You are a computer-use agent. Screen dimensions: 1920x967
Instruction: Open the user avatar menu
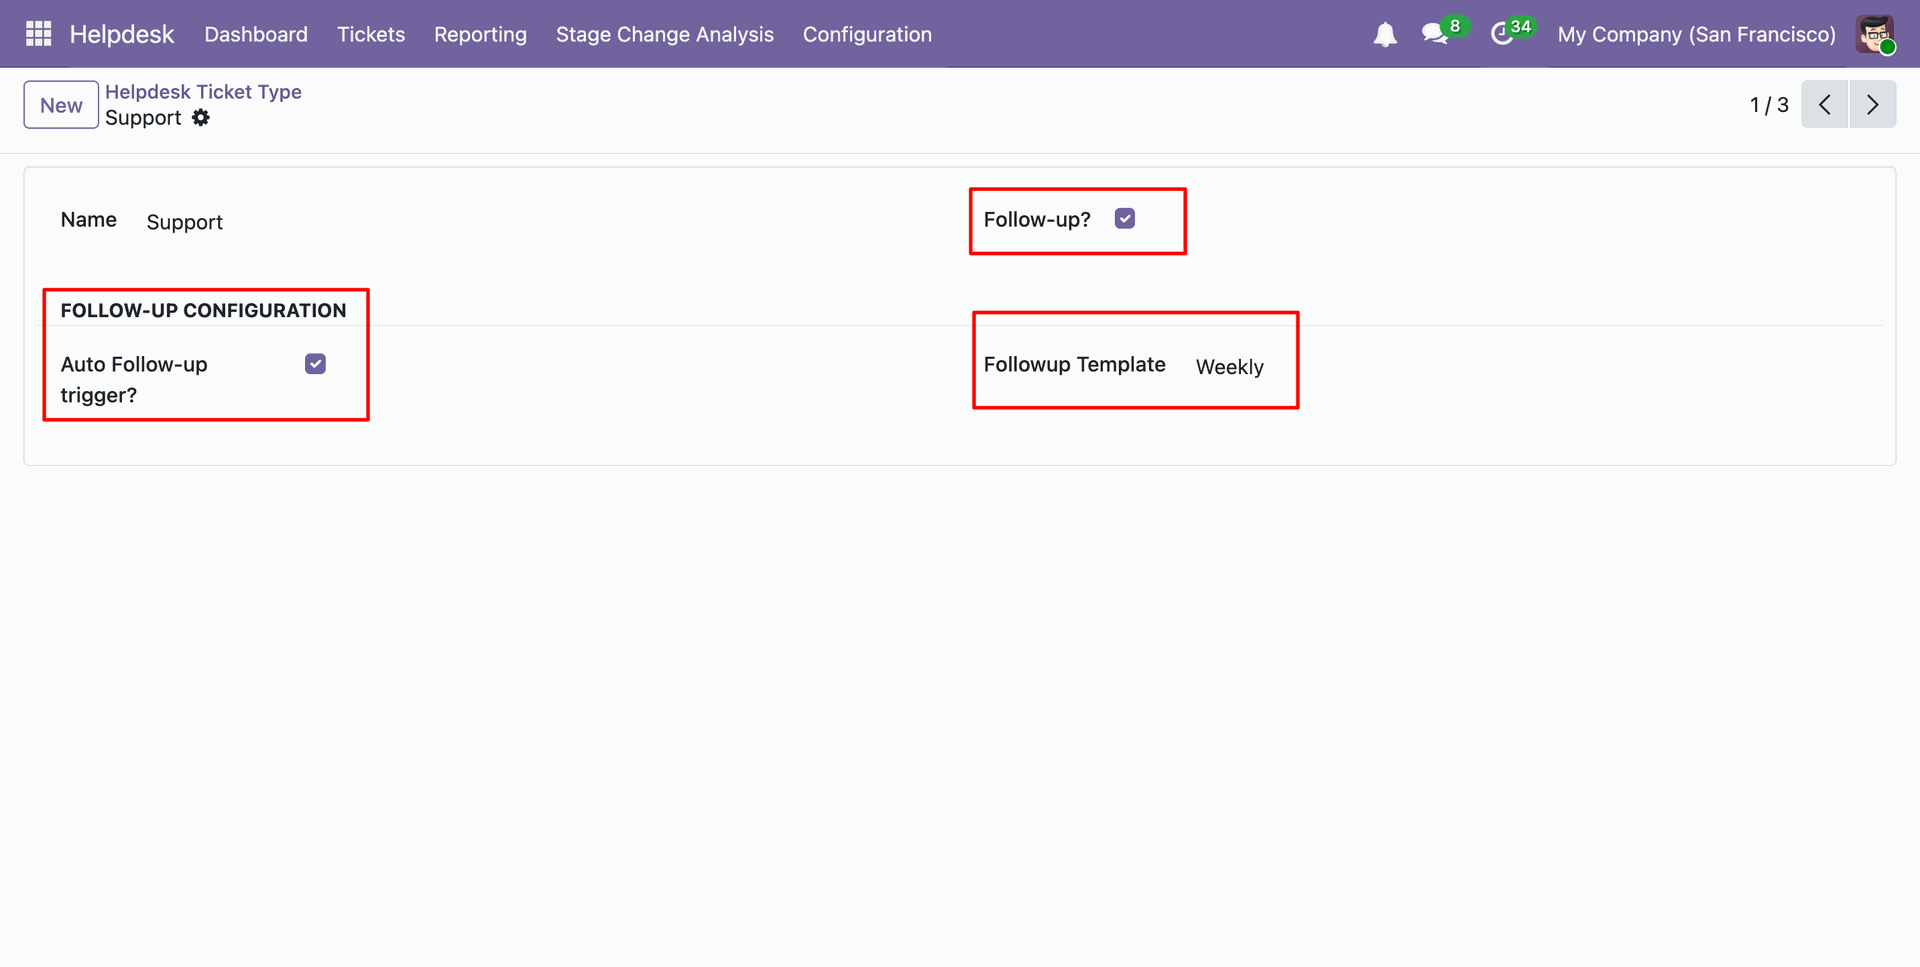coord(1875,34)
